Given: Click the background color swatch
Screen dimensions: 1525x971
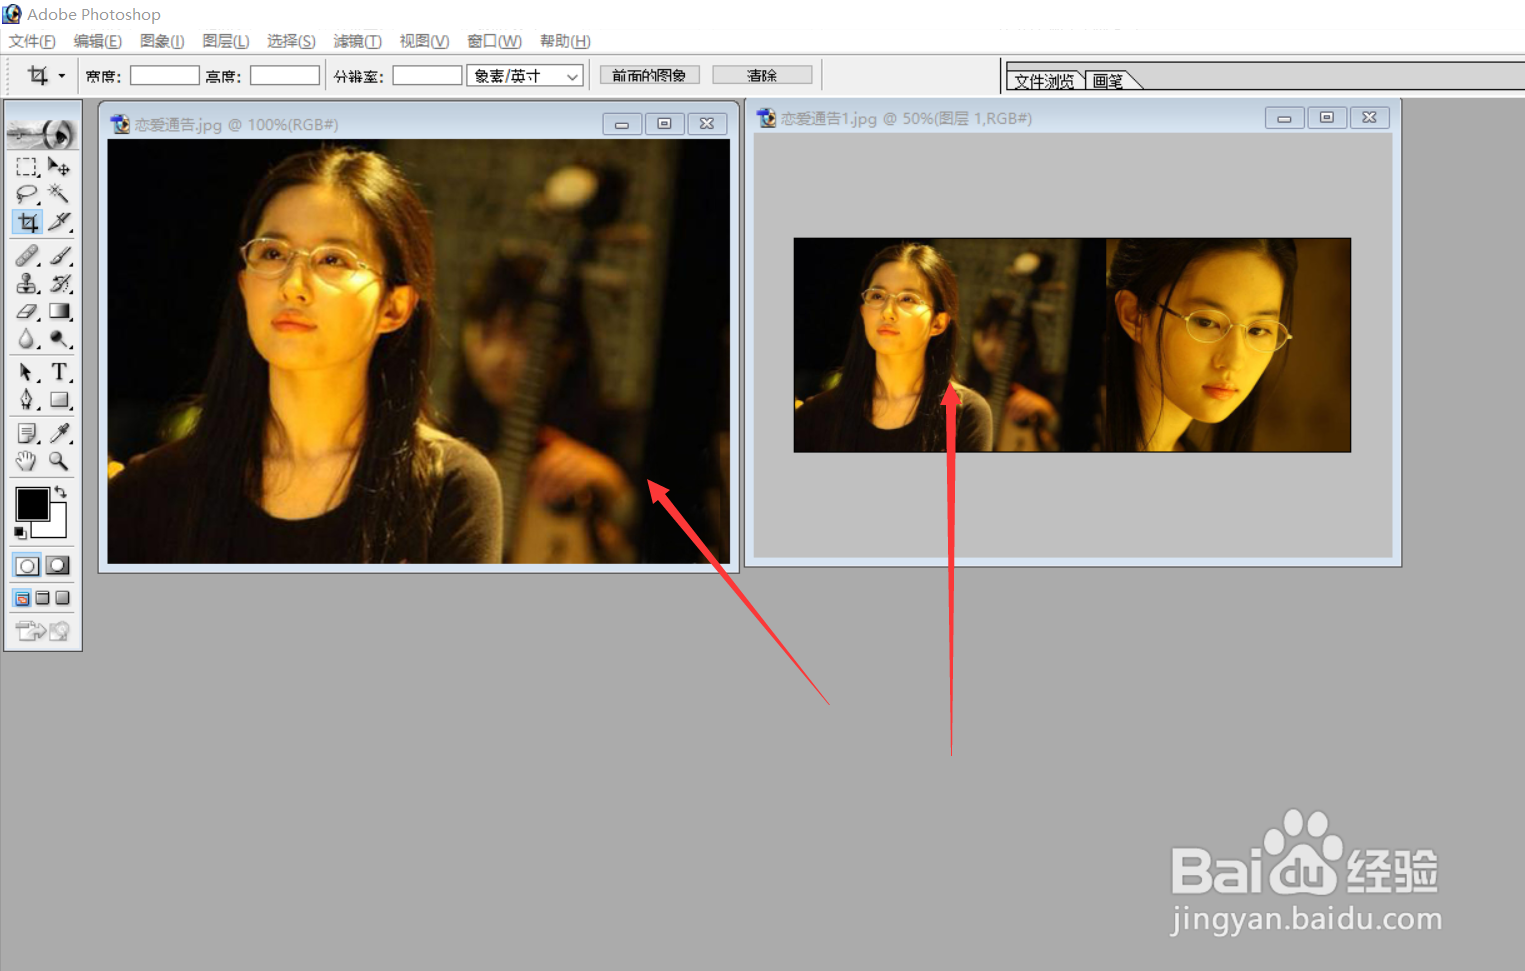Looking at the screenshot, I should pyautogui.click(x=55, y=527).
